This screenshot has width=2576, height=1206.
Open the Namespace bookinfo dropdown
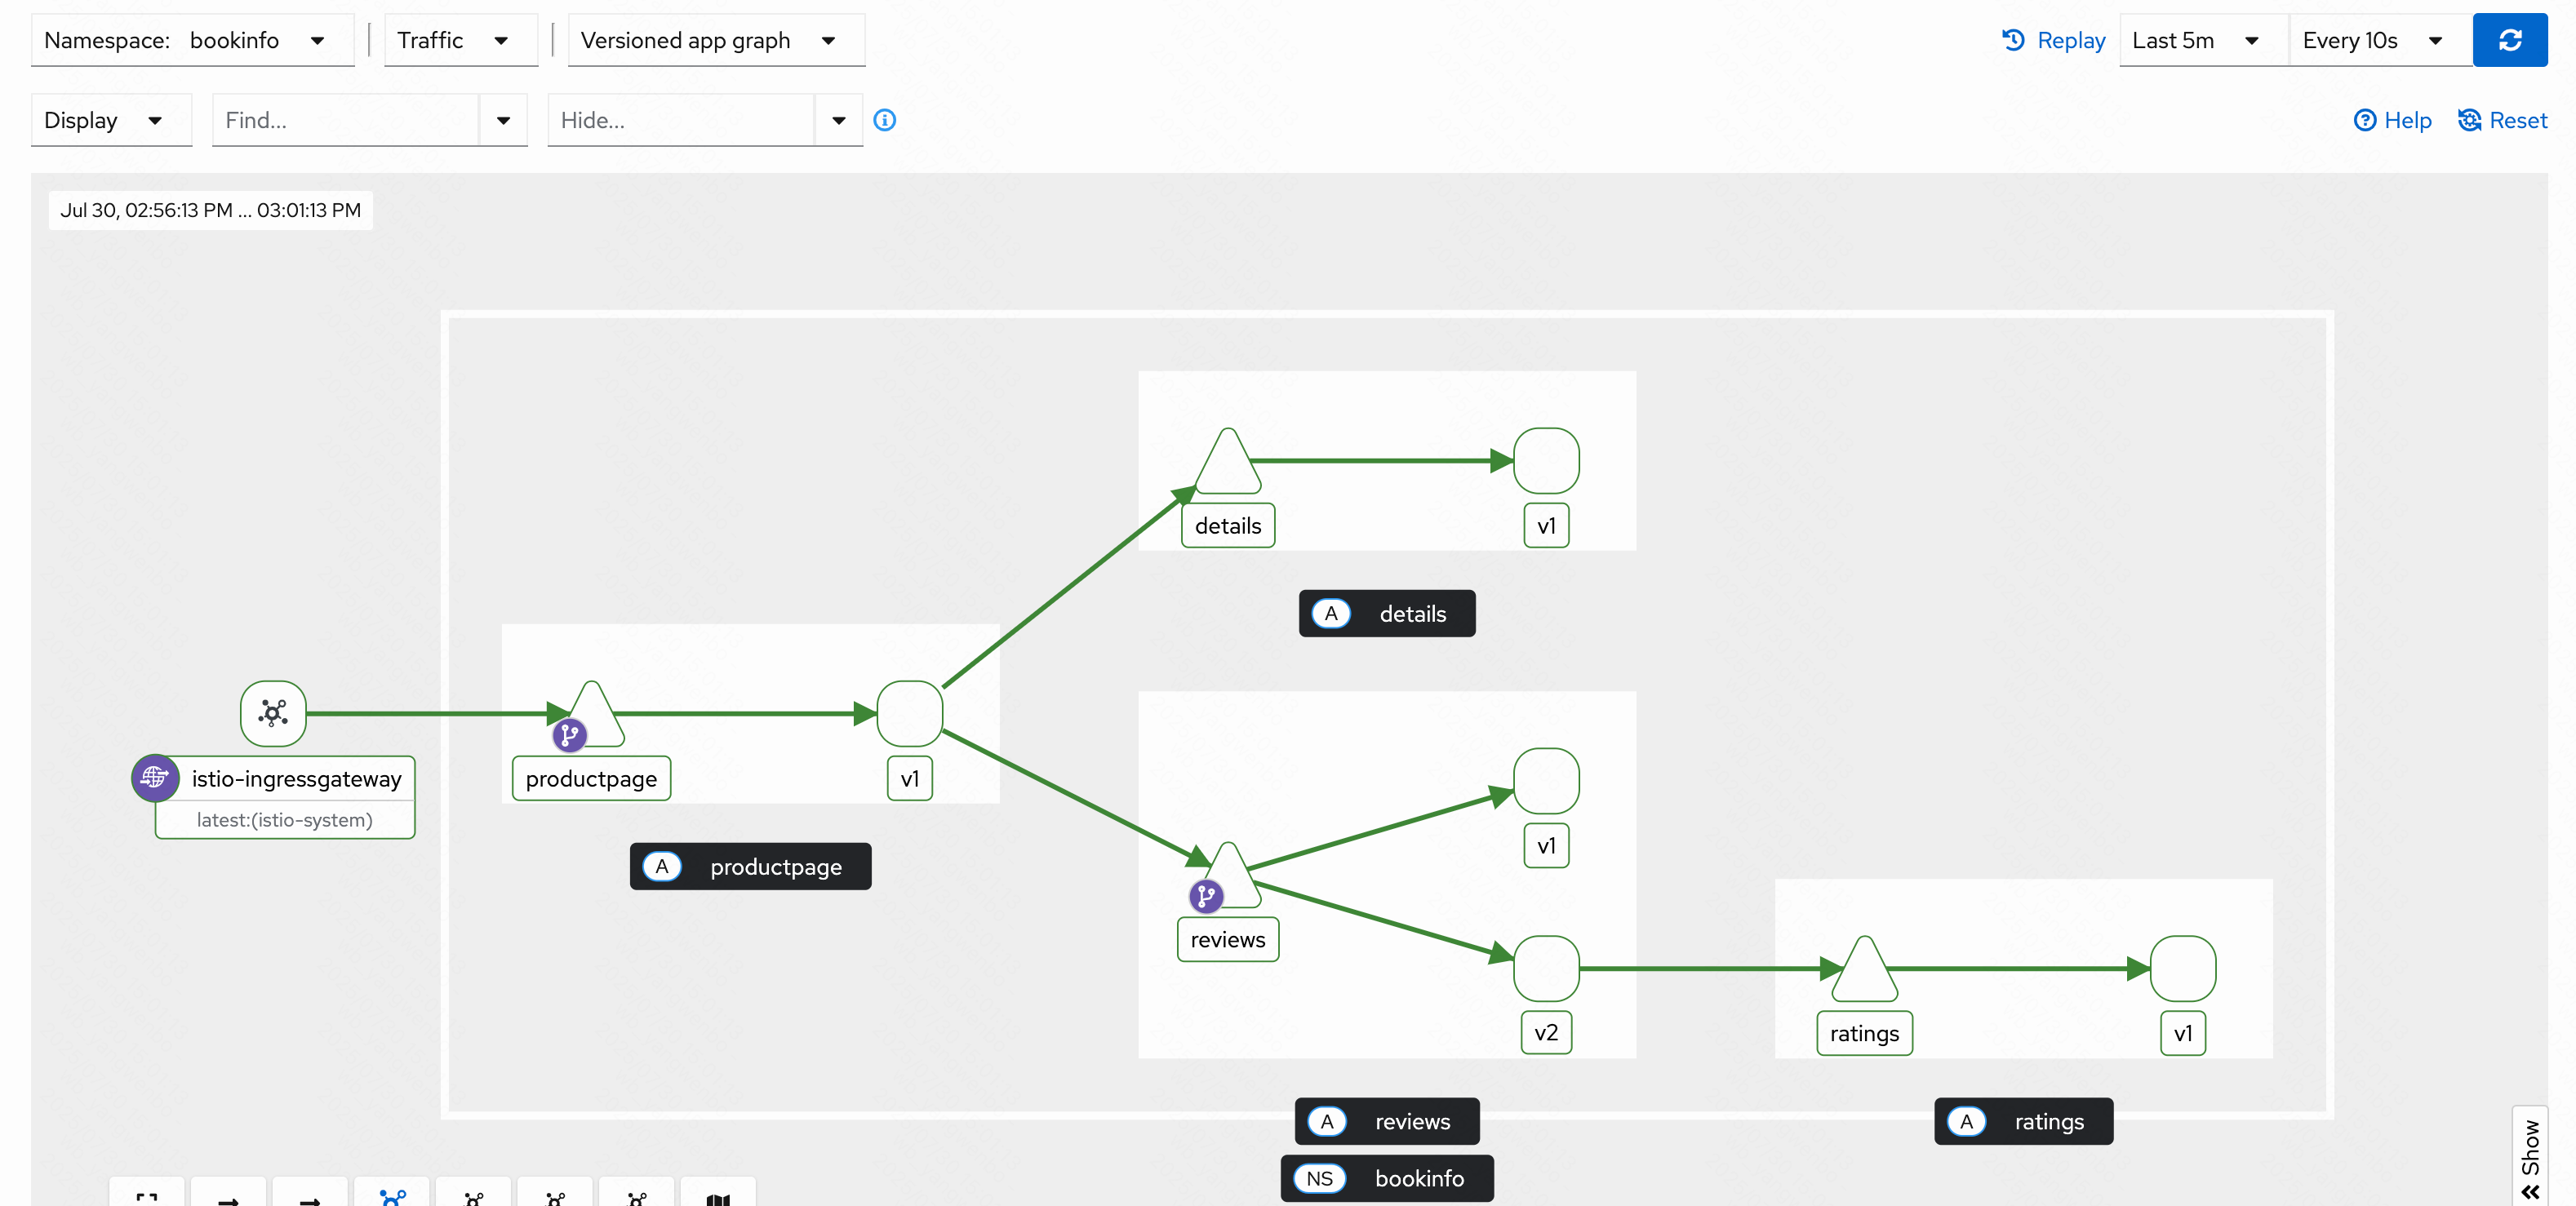click(x=192, y=40)
